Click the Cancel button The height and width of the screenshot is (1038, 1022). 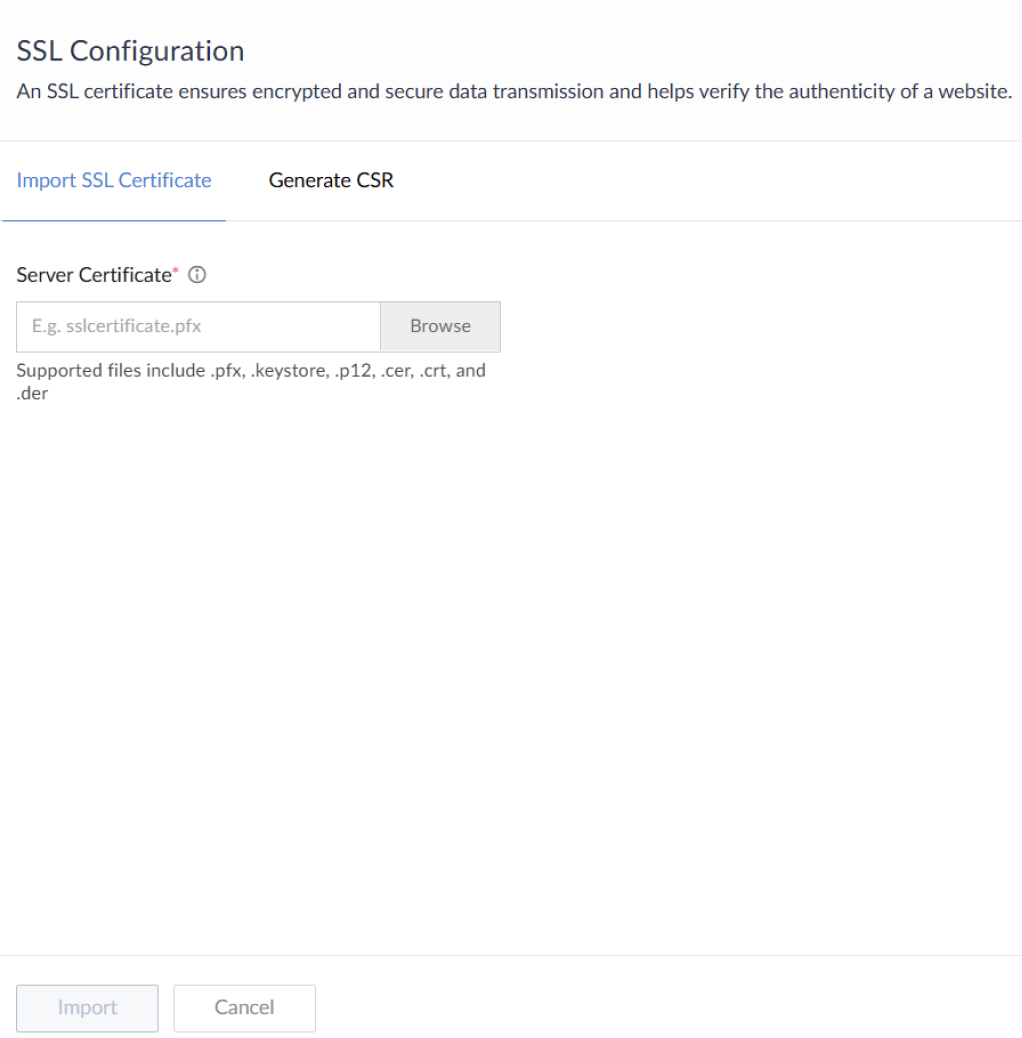[244, 1008]
